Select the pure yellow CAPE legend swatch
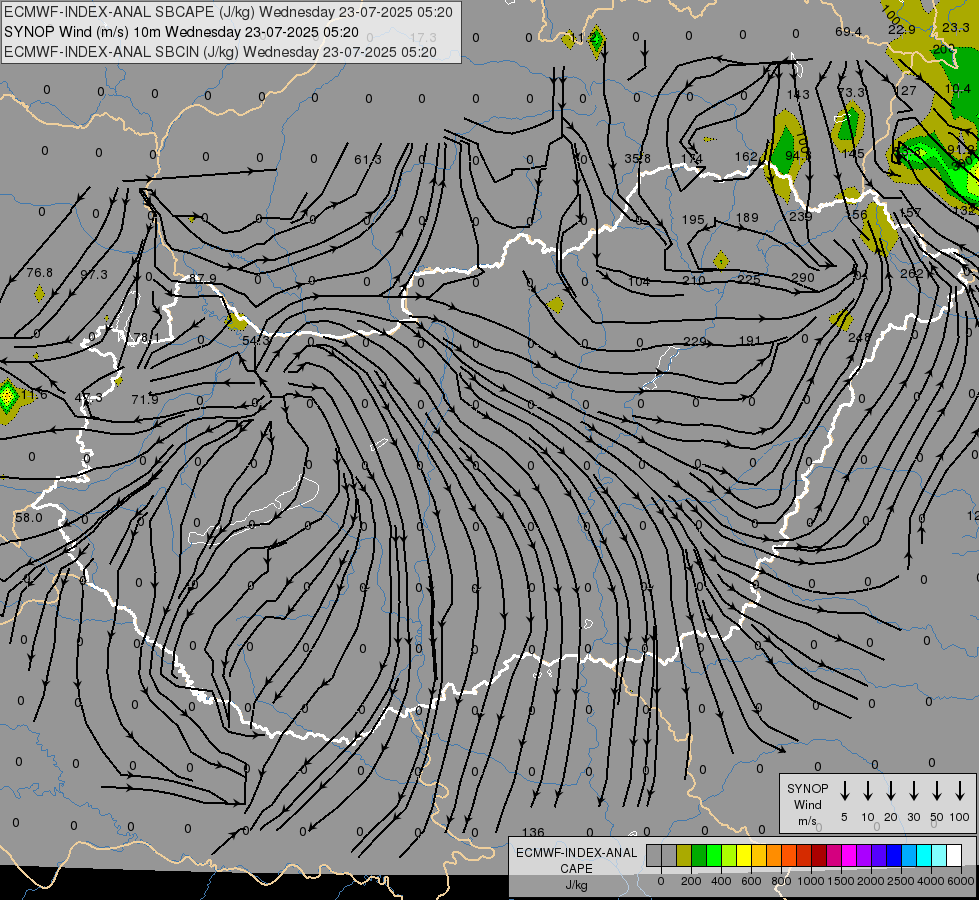This screenshot has width=979, height=900. (x=744, y=856)
